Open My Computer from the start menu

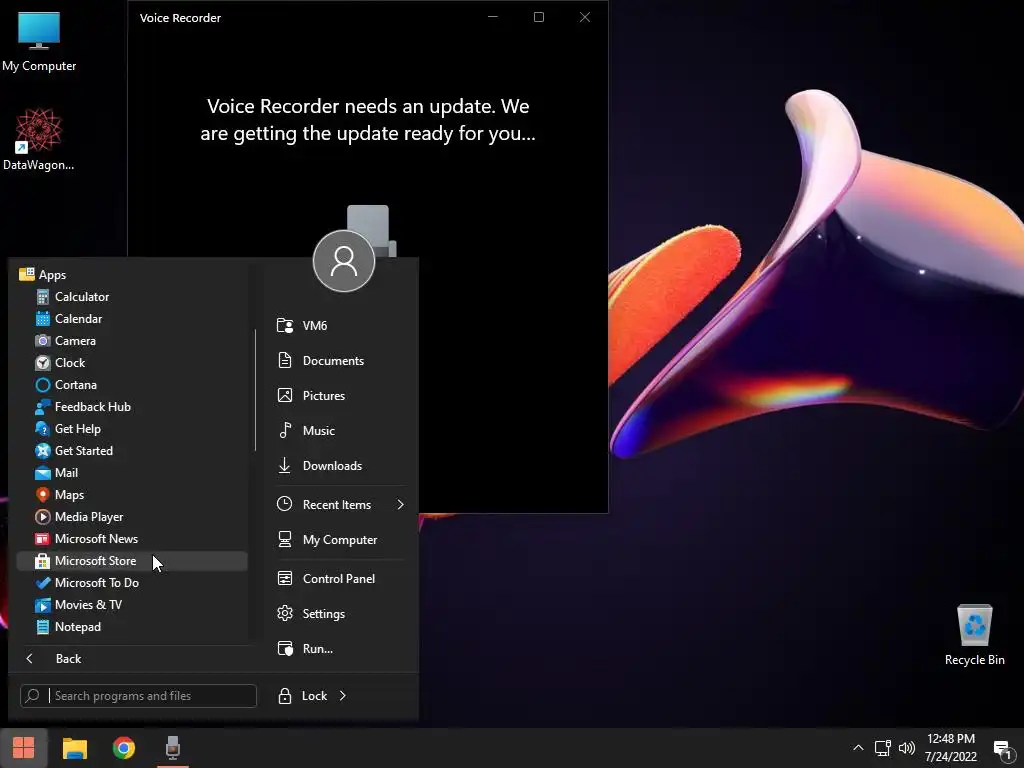tap(340, 539)
